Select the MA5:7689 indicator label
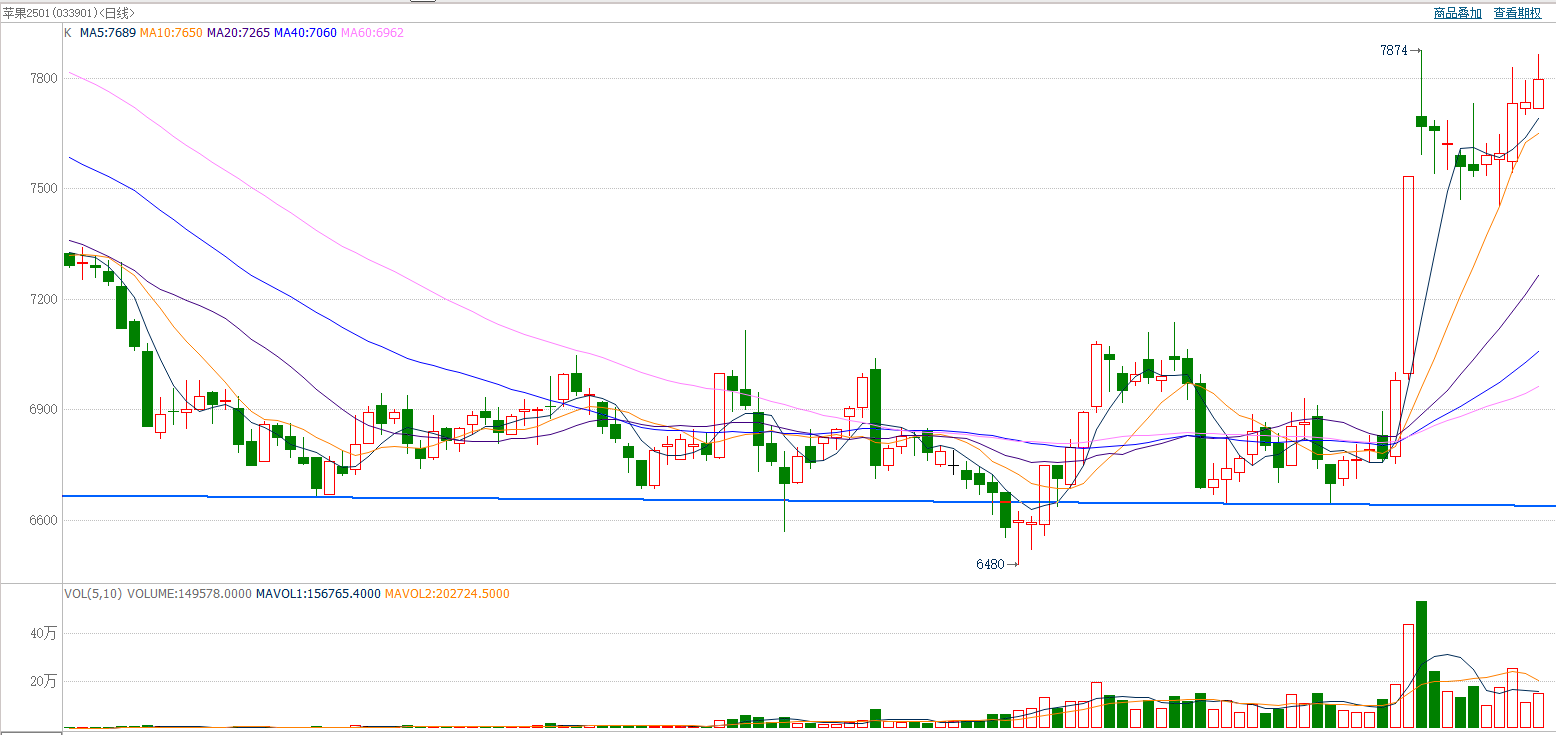 point(108,33)
